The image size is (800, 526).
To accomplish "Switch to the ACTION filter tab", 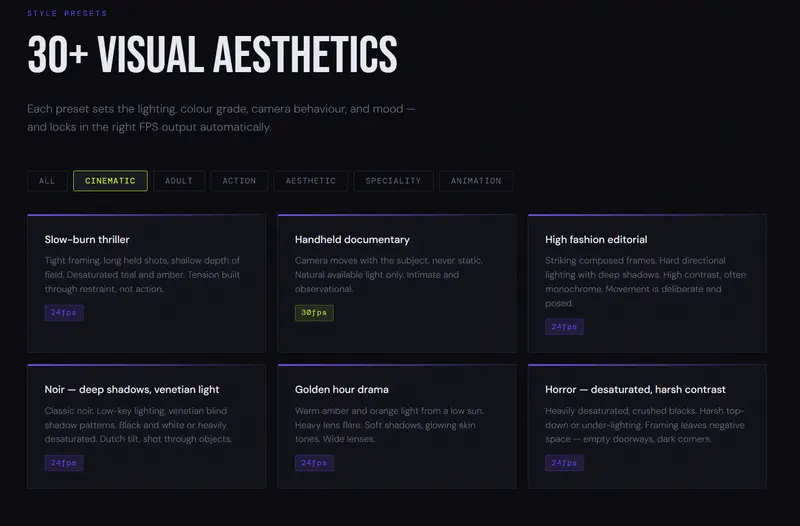I will [x=239, y=181].
